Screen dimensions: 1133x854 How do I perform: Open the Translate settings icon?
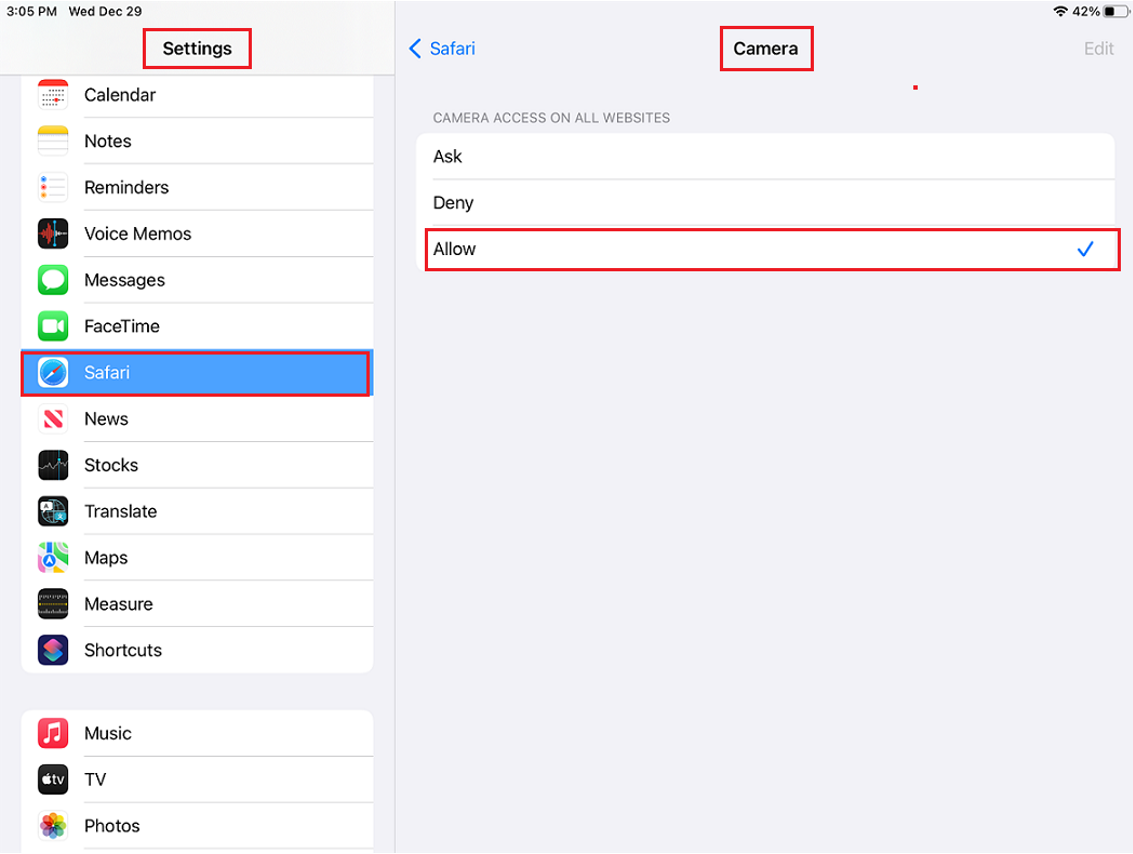click(52, 511)
